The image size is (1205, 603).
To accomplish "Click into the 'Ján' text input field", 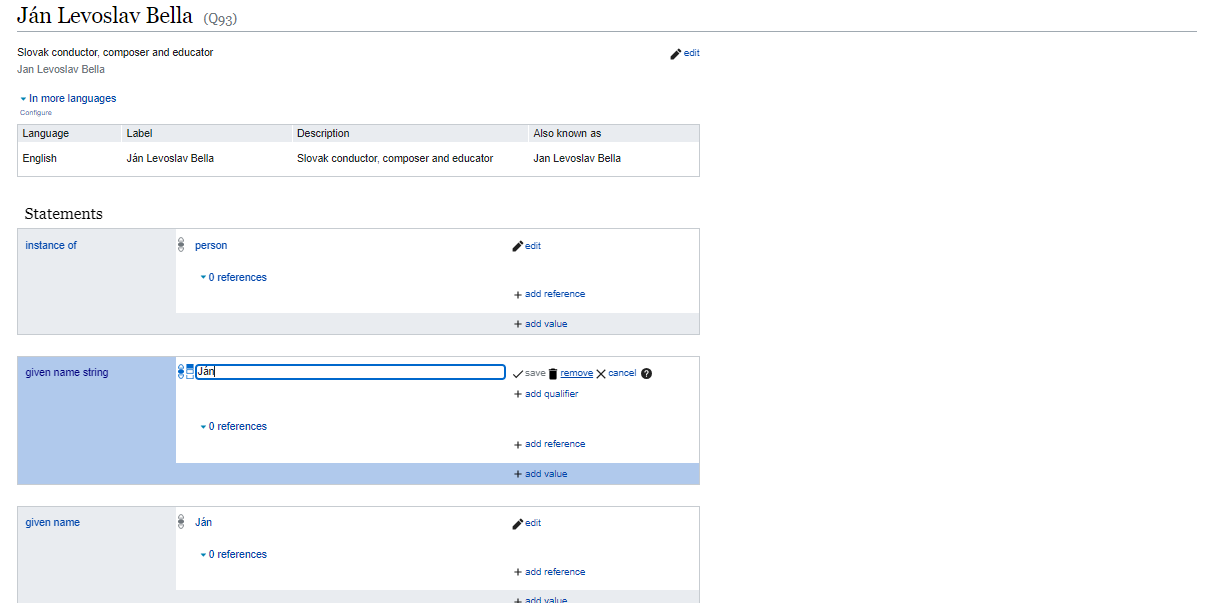I will point(350,372).
